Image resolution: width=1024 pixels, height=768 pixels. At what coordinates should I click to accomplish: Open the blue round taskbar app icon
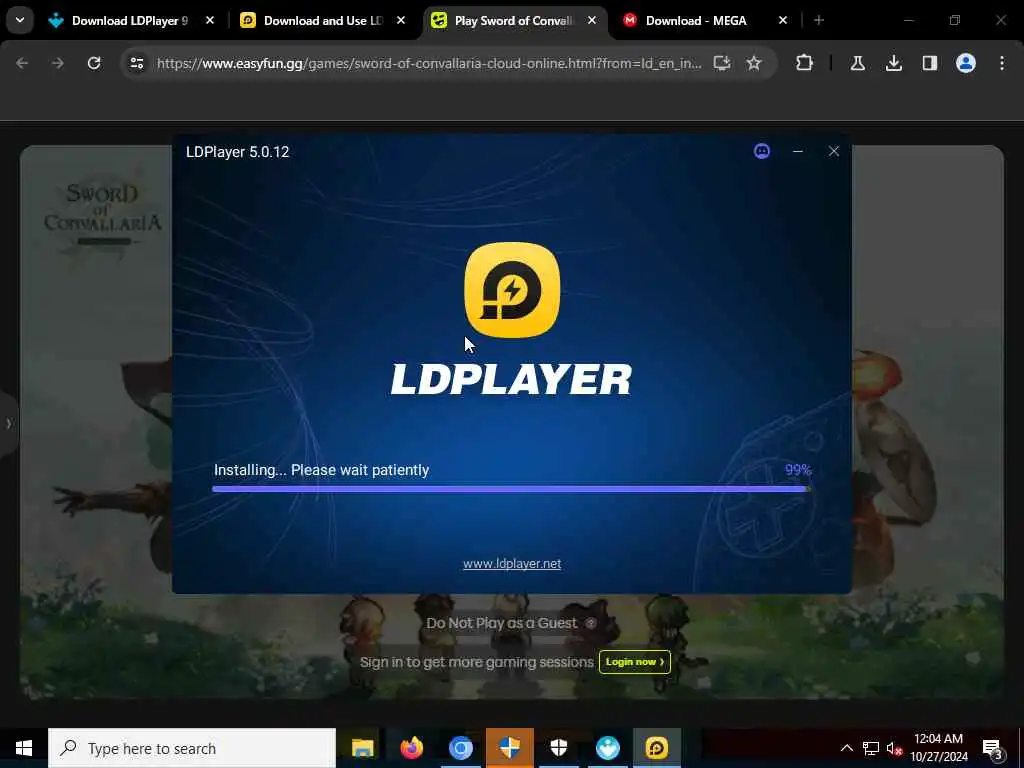pos(607,748)
